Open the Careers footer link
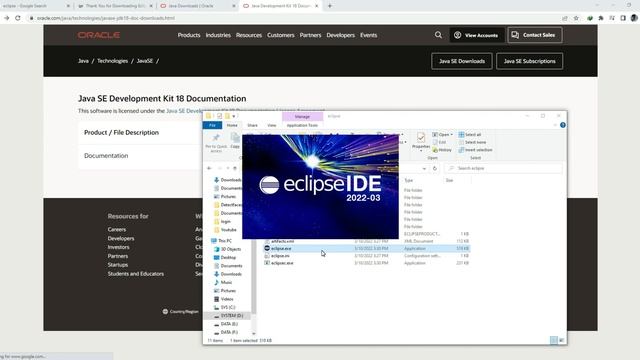This screenshot has width=640, height=360. pos(117,229)
